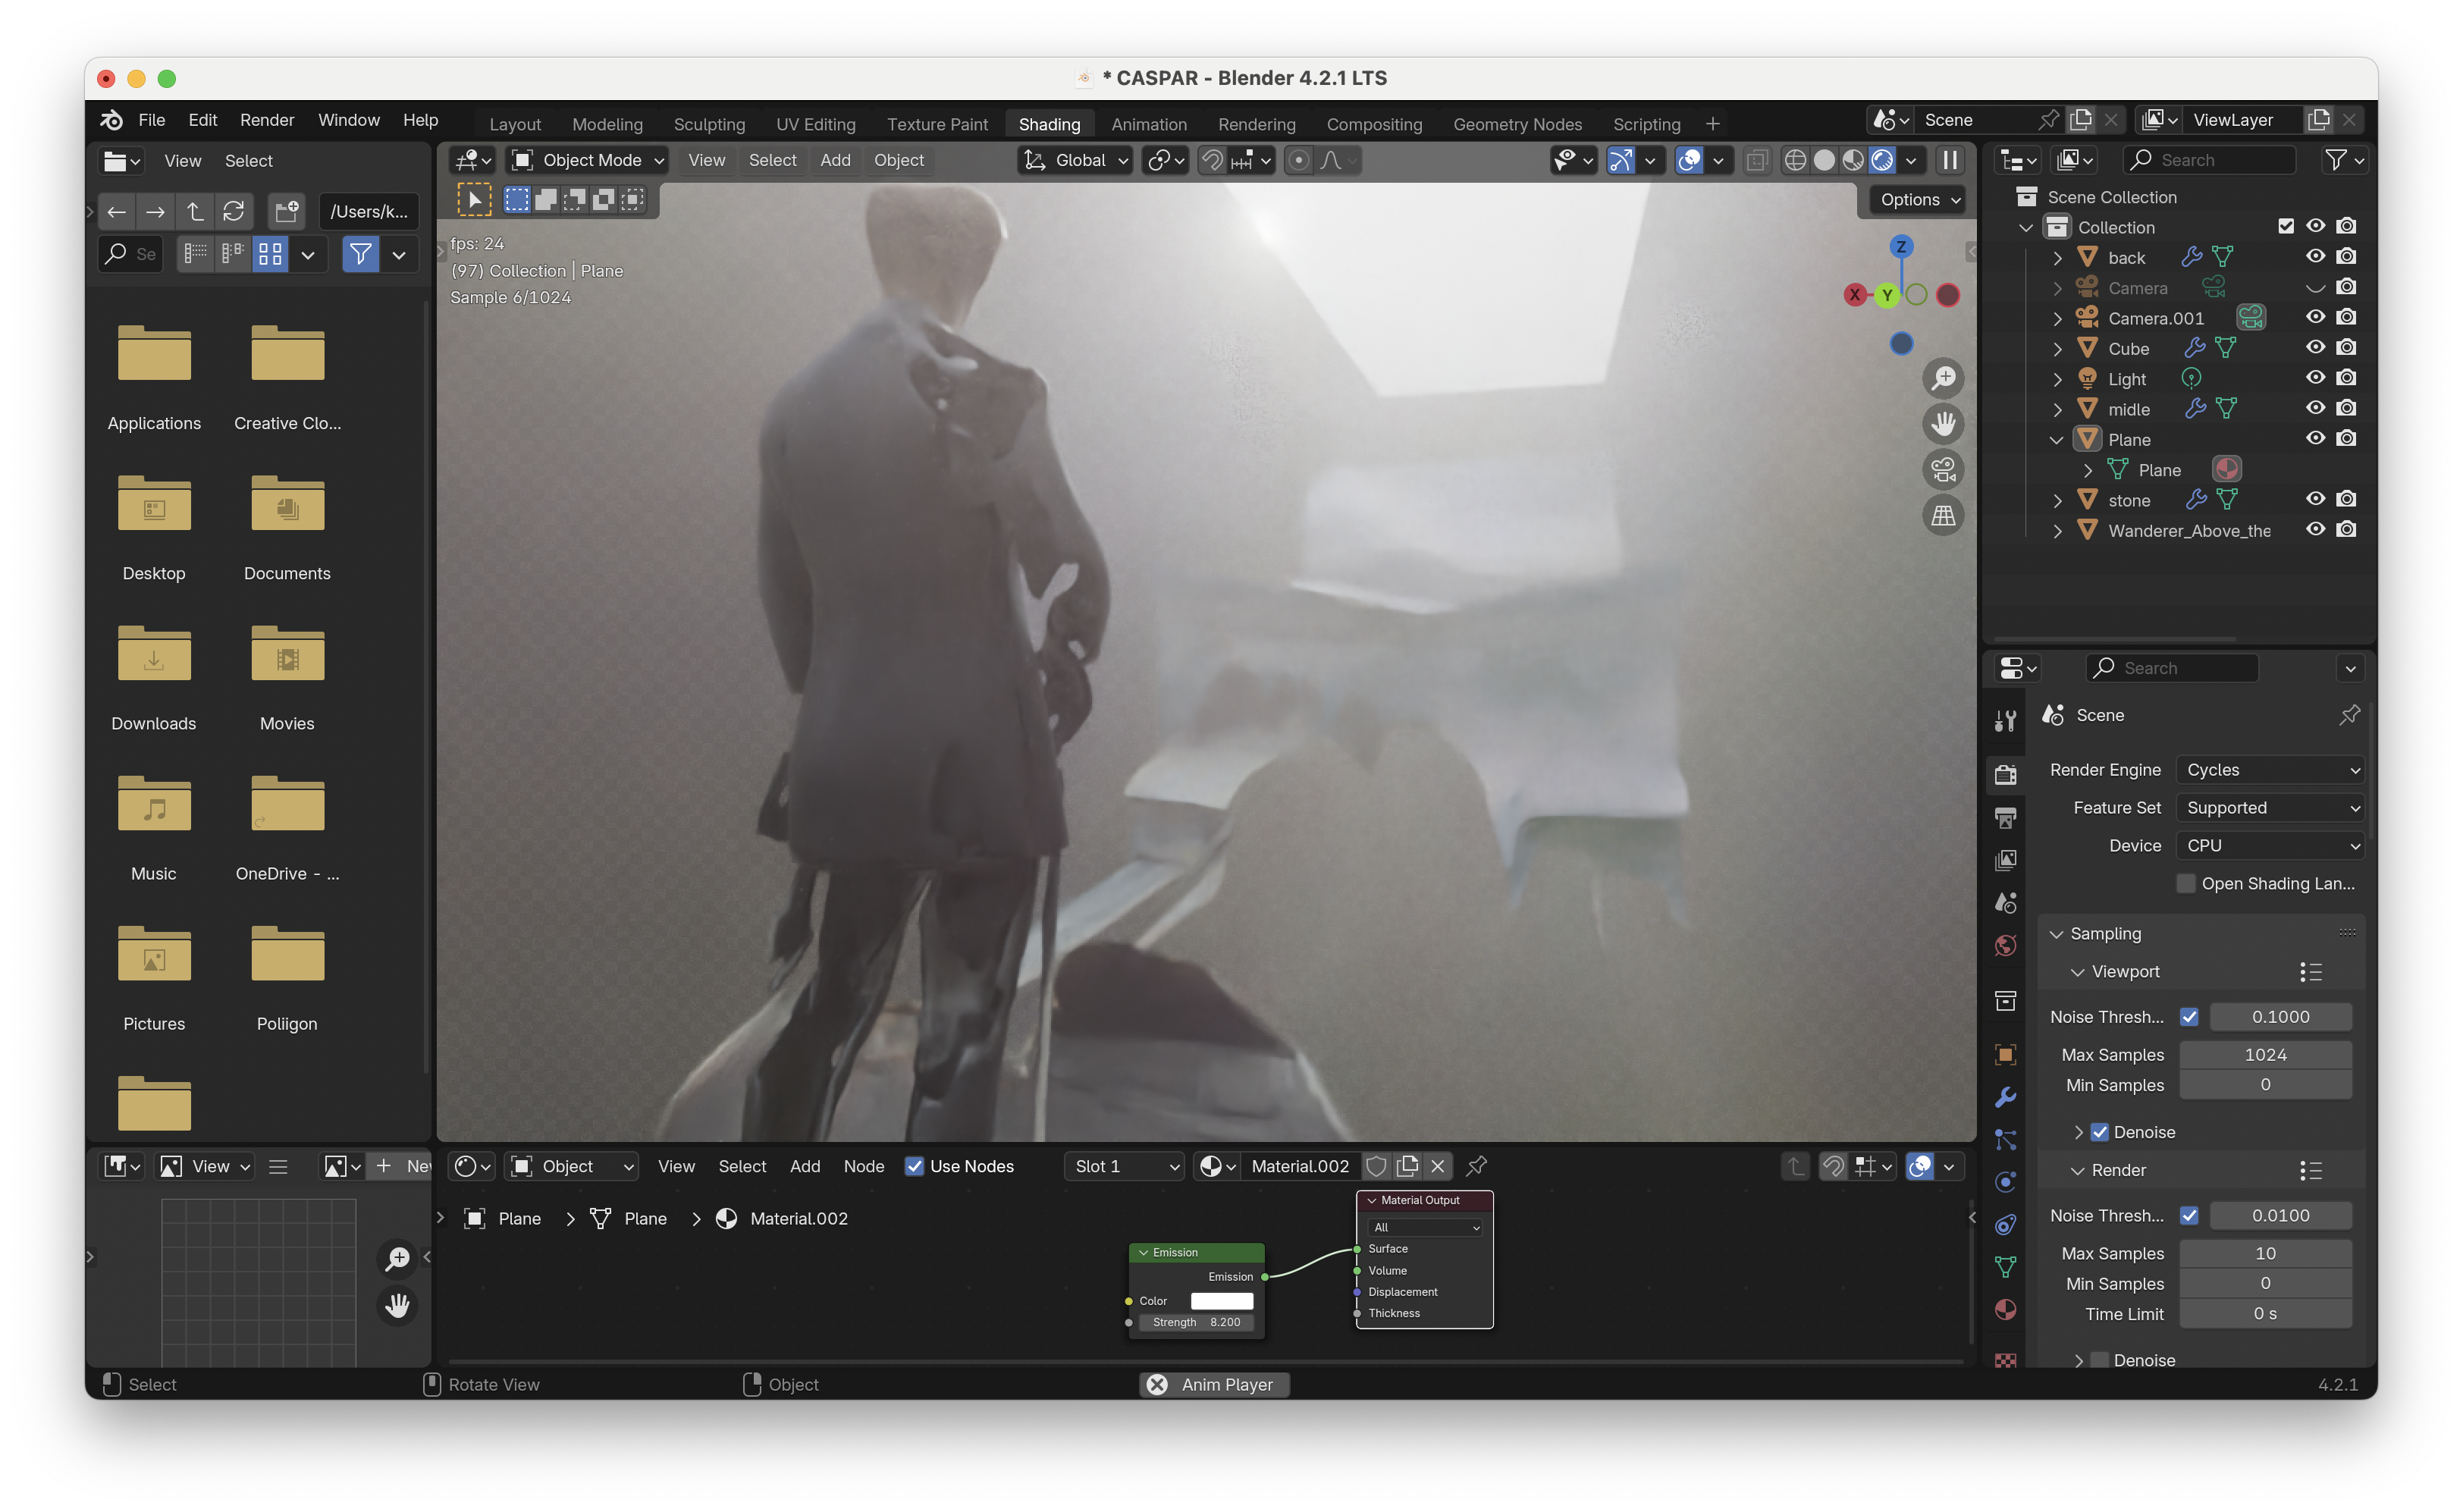Enable Open Shading Language checkbox
Viewport: 2463px width, 1512px height.
2186,883
